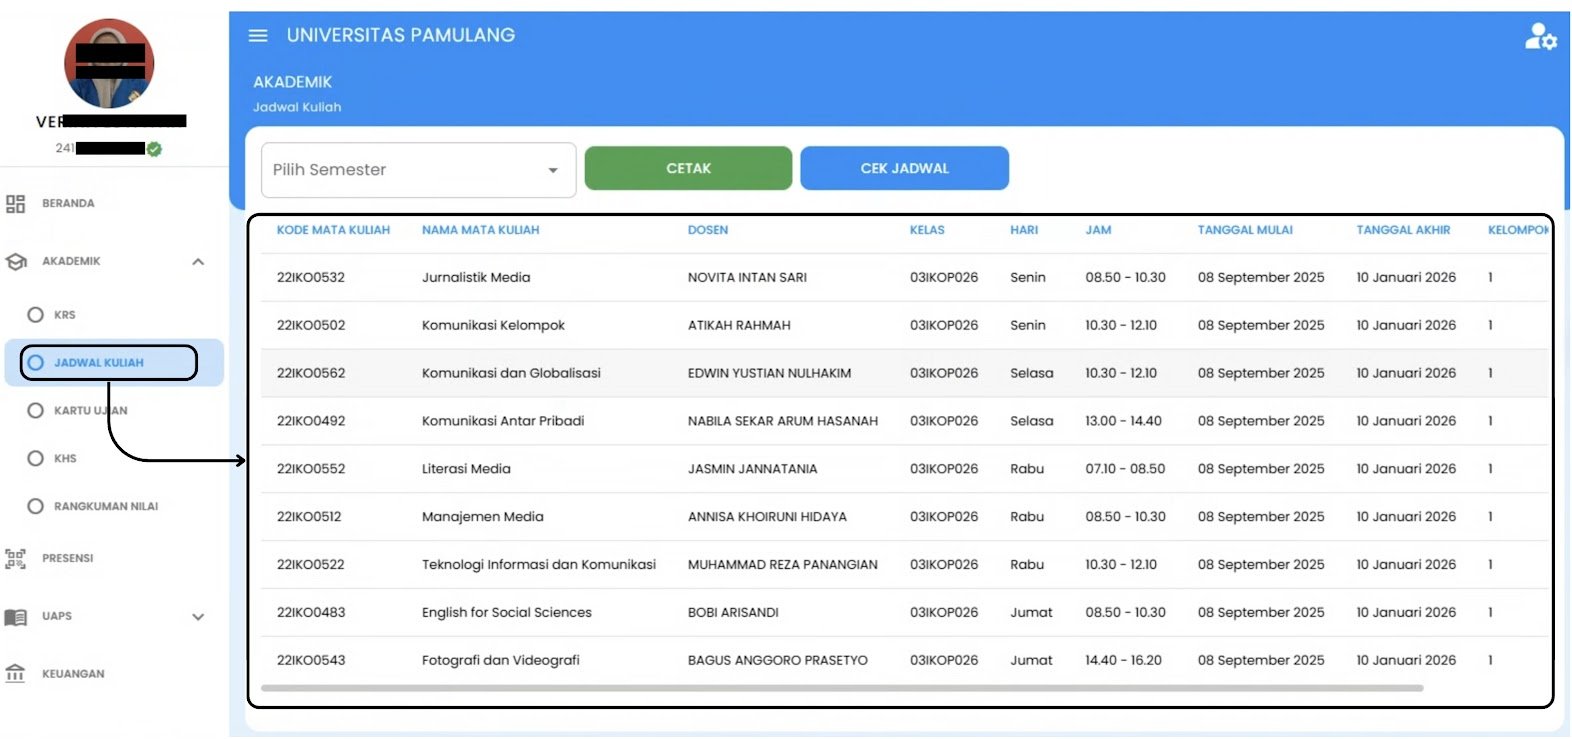Click the UAPS menu label
The image size is (1572, 739).
point(57,617)
